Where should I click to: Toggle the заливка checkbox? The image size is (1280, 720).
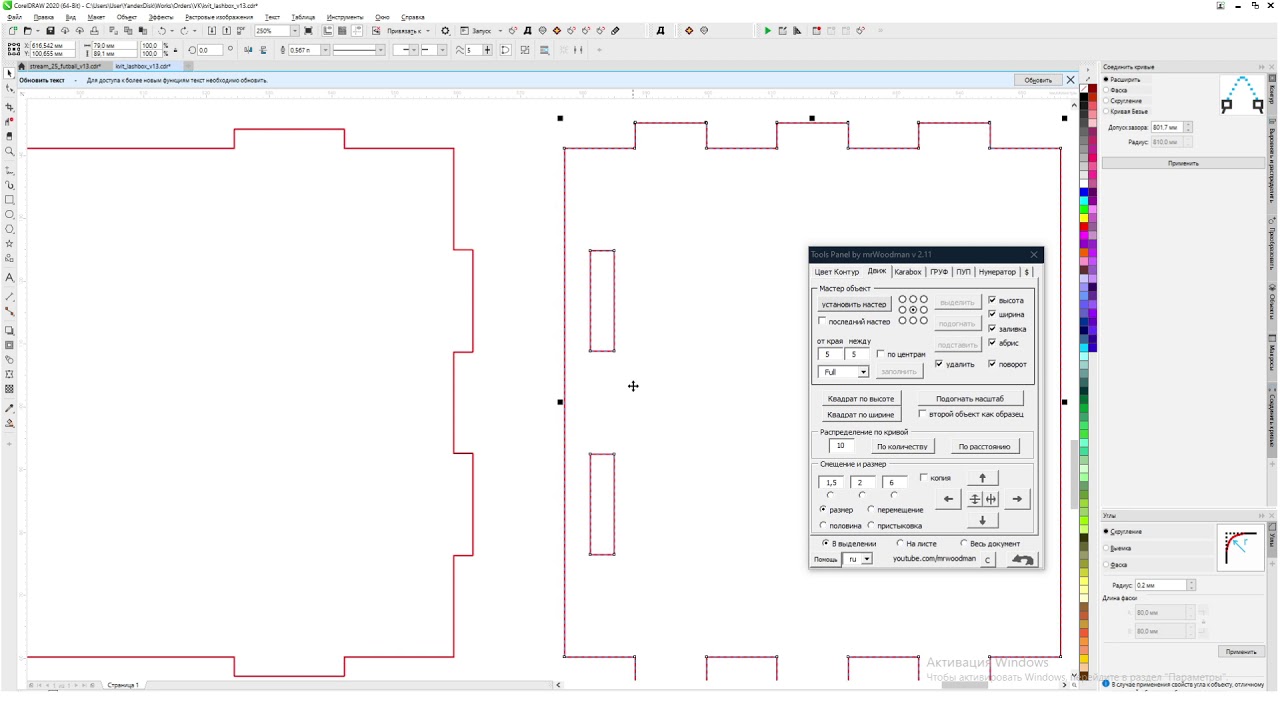pos(992,328)
